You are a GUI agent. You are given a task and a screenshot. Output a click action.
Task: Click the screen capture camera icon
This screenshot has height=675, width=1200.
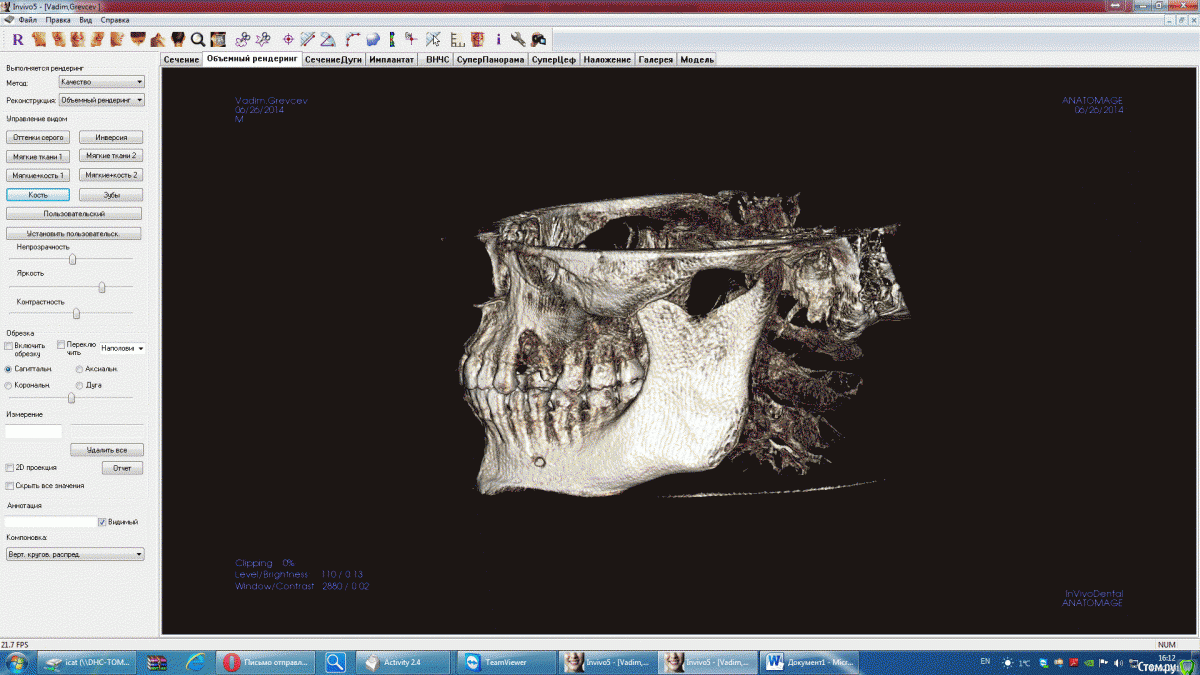coord(537,39)
